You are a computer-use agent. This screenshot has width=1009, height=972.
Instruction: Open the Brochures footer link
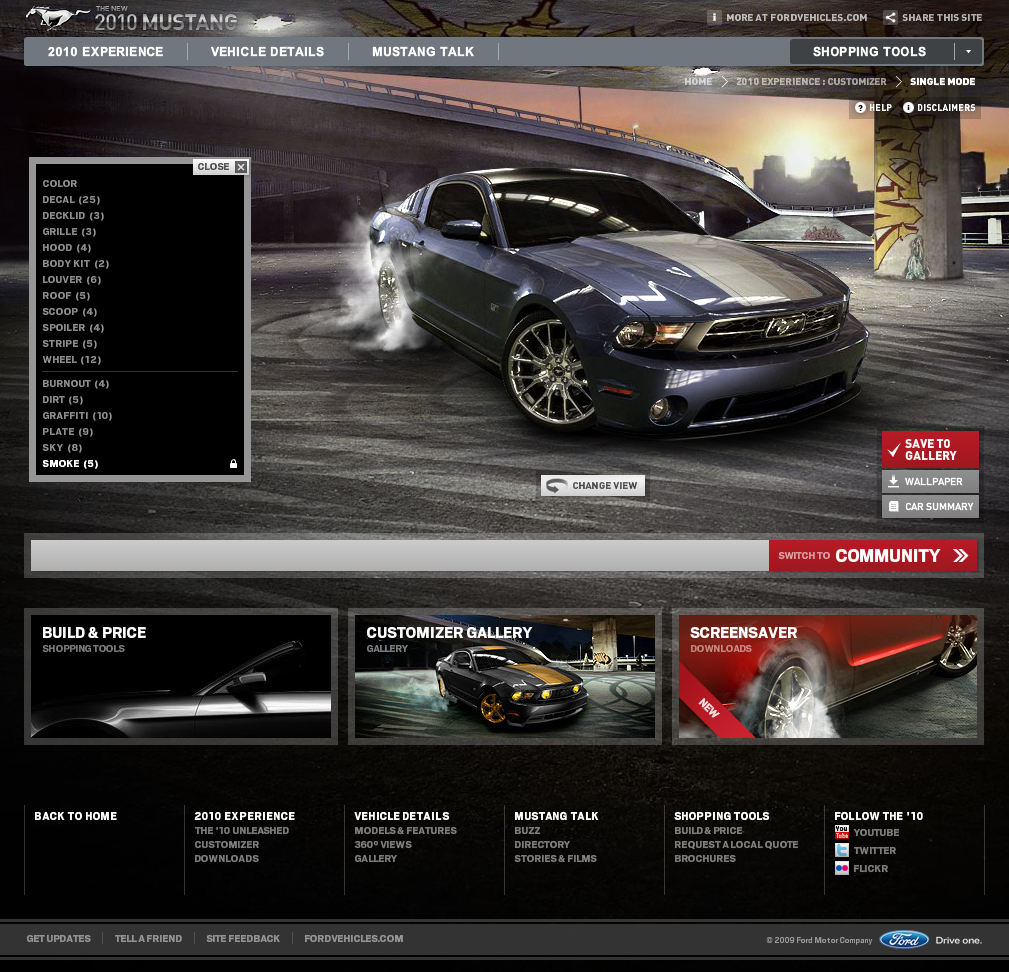tap(705, 859)
